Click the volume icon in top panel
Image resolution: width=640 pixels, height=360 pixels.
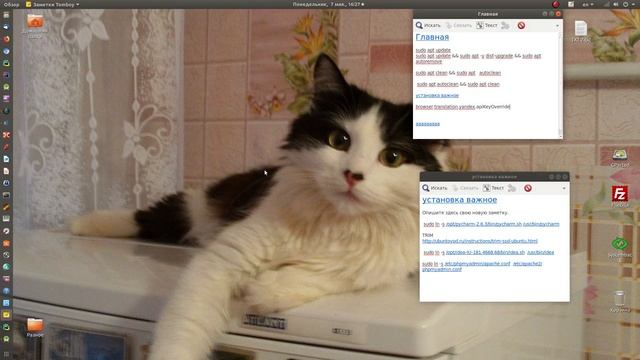coord(616,4)
